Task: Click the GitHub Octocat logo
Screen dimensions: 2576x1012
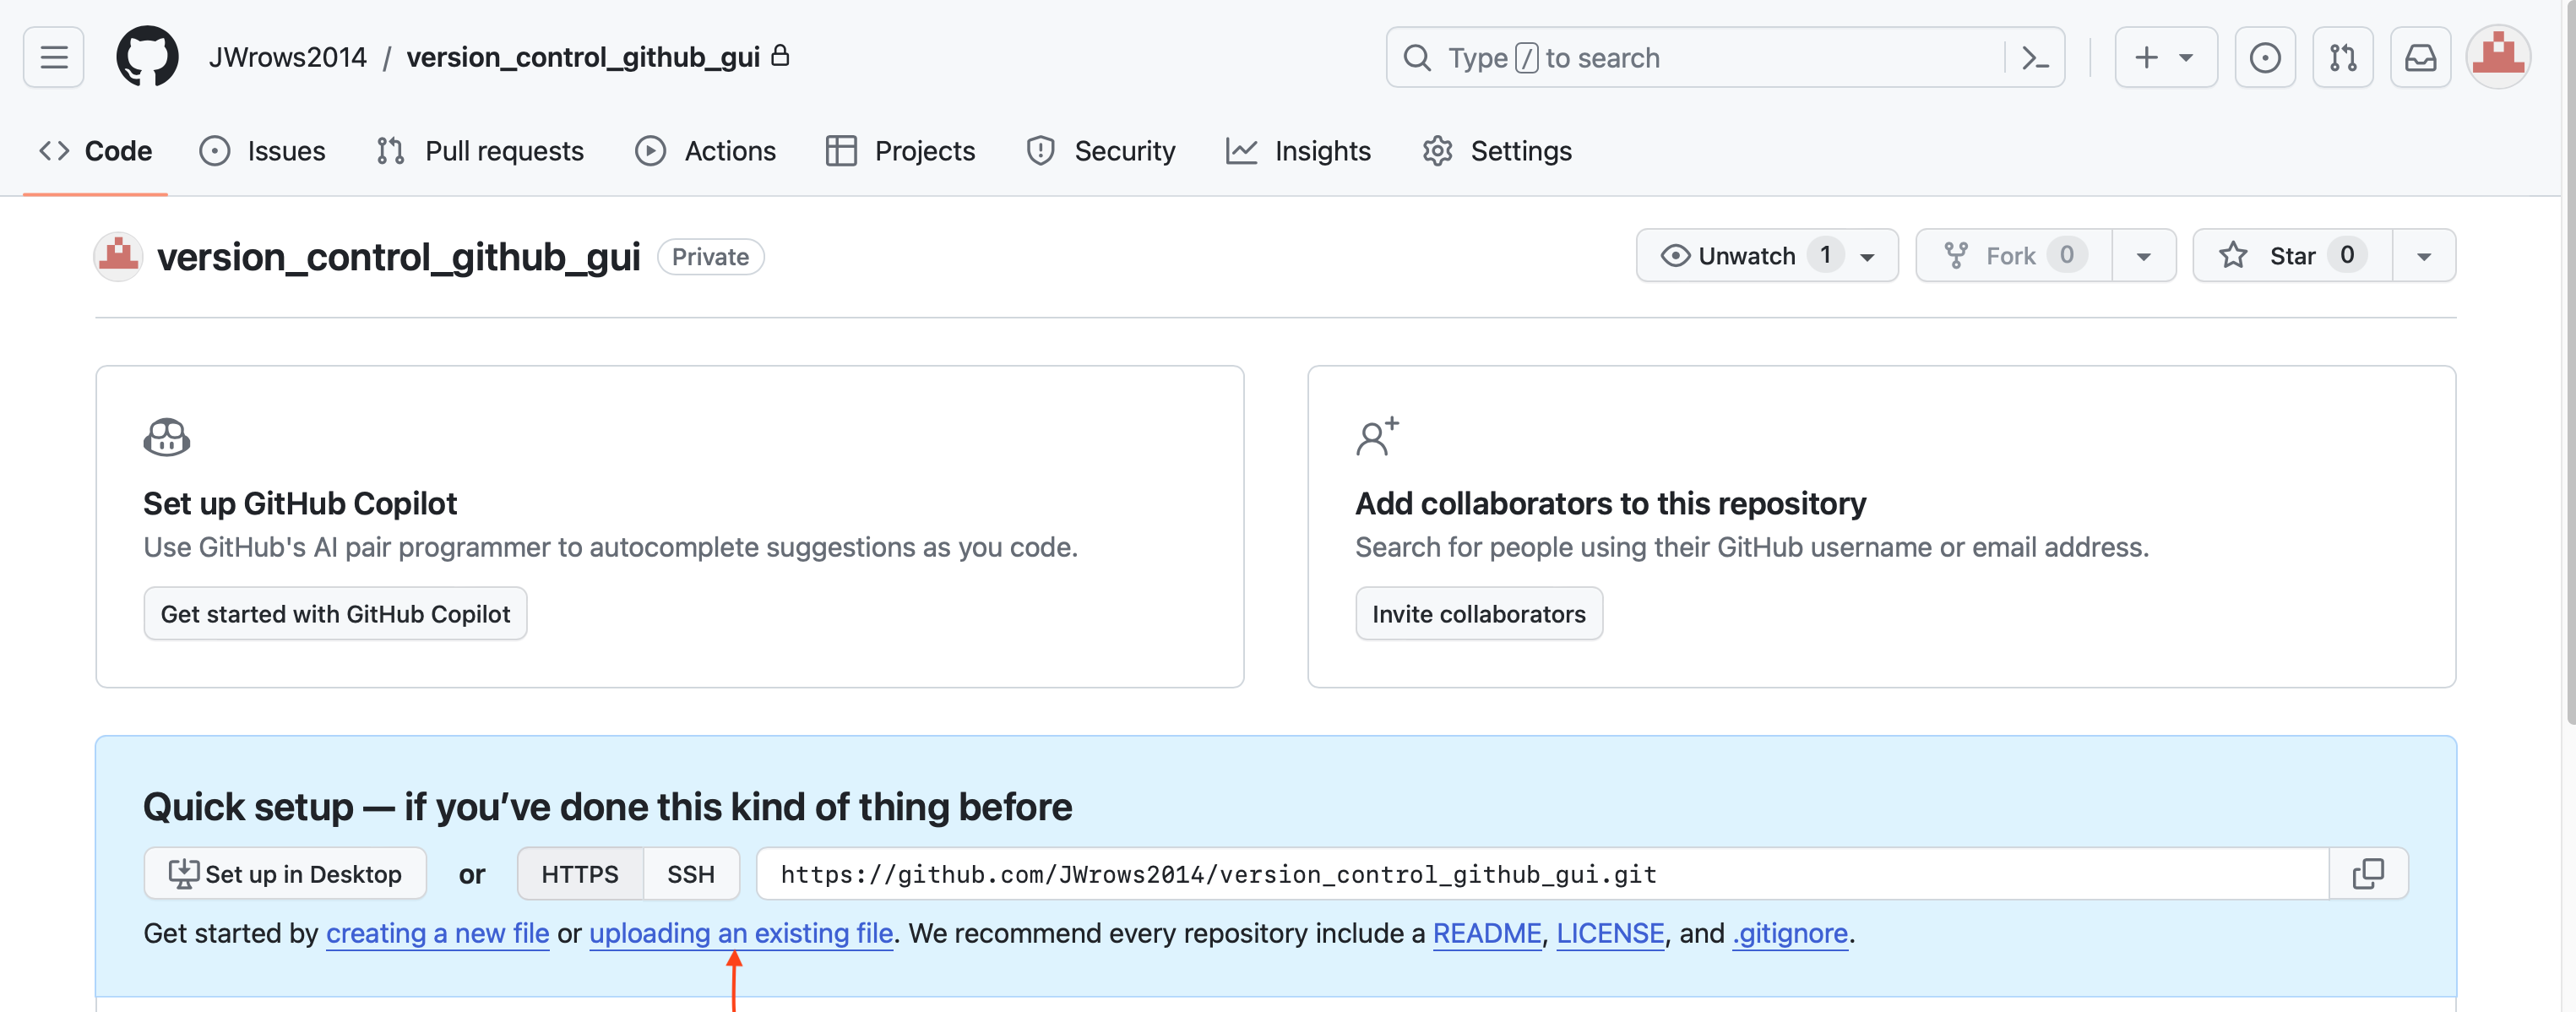Action: 147,57
